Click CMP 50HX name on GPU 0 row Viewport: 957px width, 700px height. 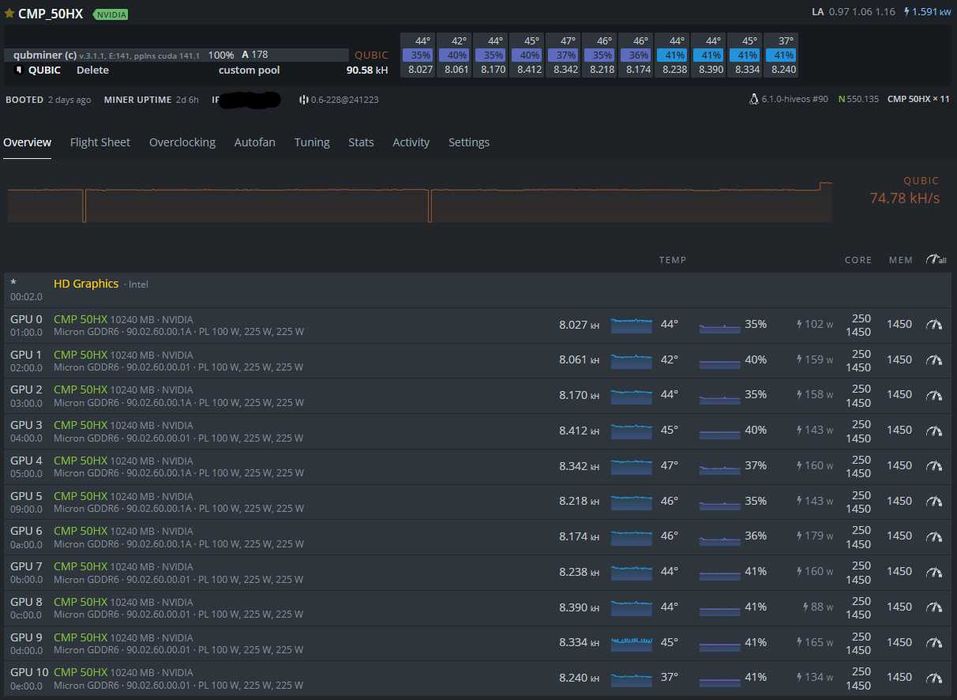pos(80,319)
